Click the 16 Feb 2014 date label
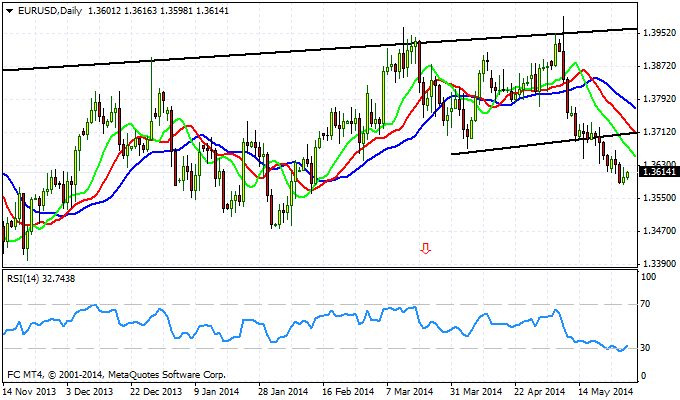 [x=348, y=391]
